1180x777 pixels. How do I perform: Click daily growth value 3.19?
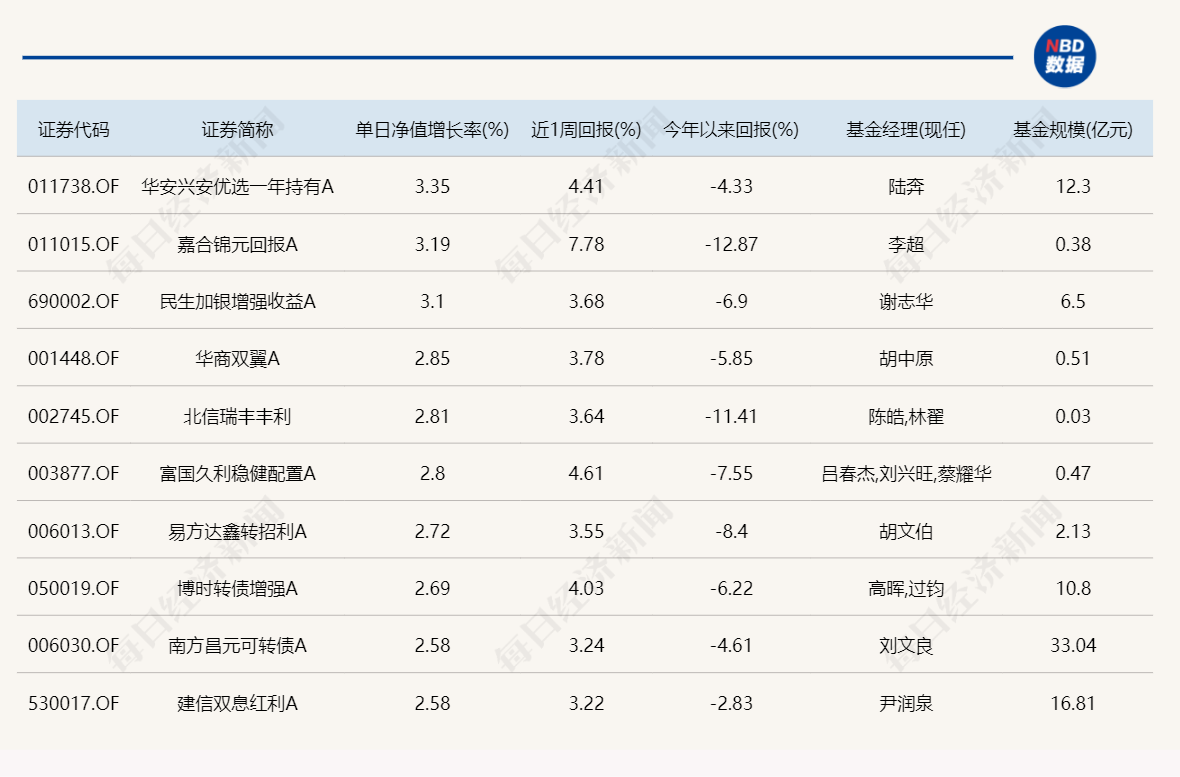pyautogui.click(x=432, y=244)
